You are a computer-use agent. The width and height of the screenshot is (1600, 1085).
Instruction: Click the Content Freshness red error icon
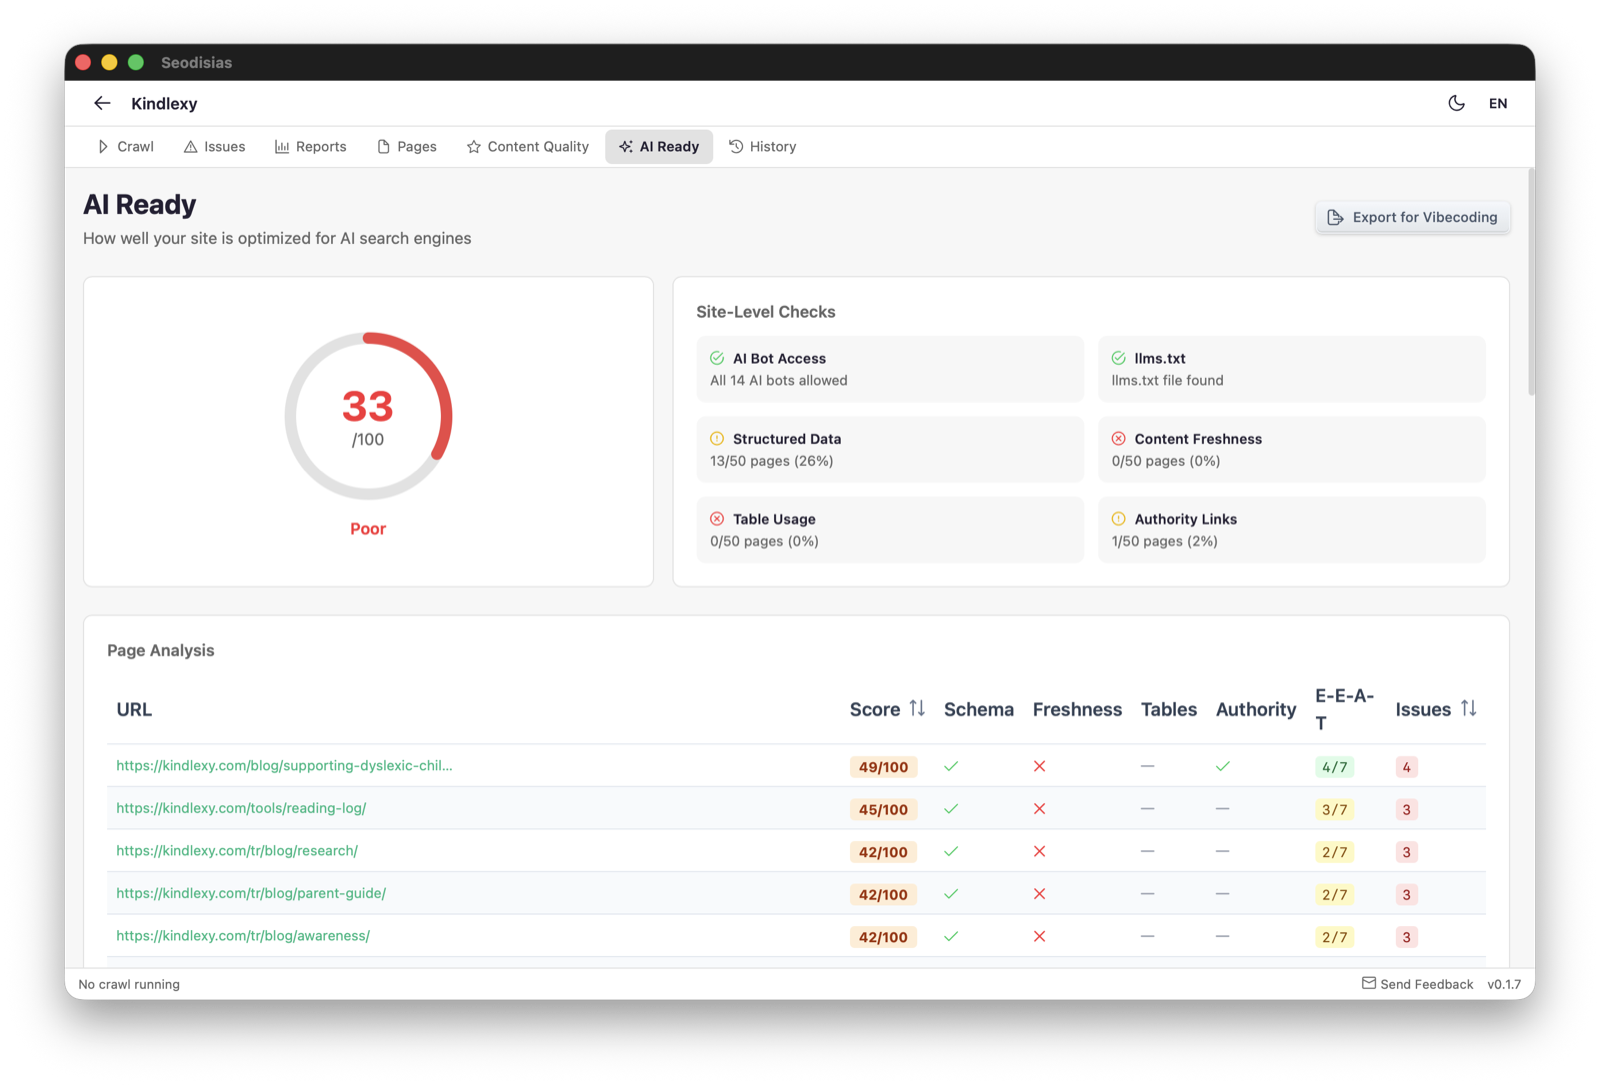click(x=1119, y=438)
